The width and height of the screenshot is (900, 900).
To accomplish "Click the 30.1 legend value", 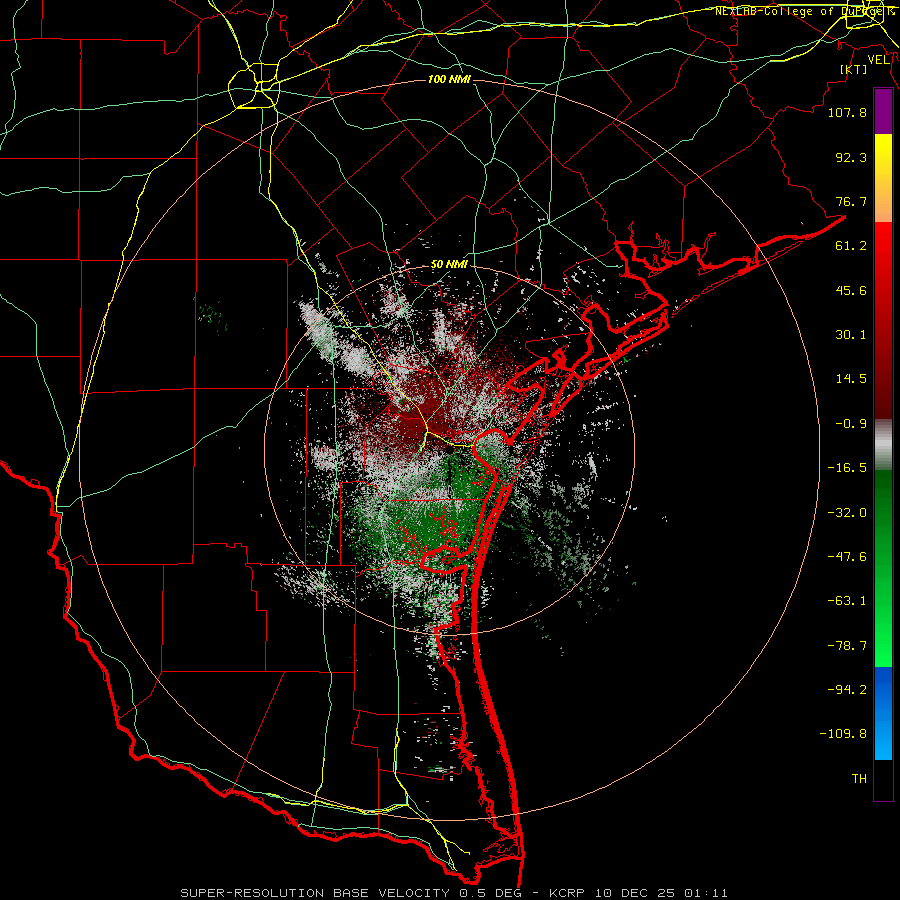I will tap(851, 335).
